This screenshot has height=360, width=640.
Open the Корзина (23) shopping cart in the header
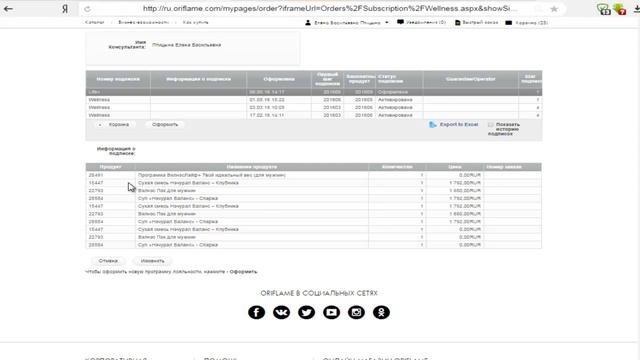(x=527, y=23)
